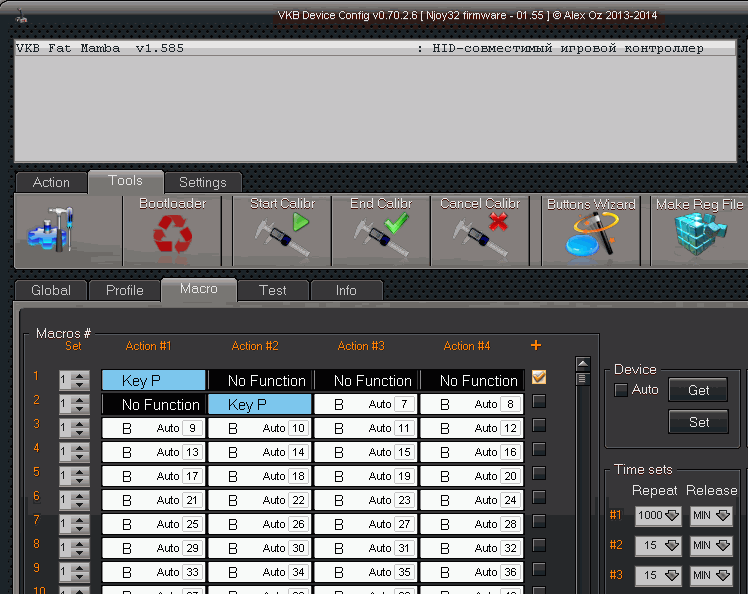The height and width of the screenshot is (594, 748).
Task: Click the app icon in title bar
Action: [x=21, y=18]
